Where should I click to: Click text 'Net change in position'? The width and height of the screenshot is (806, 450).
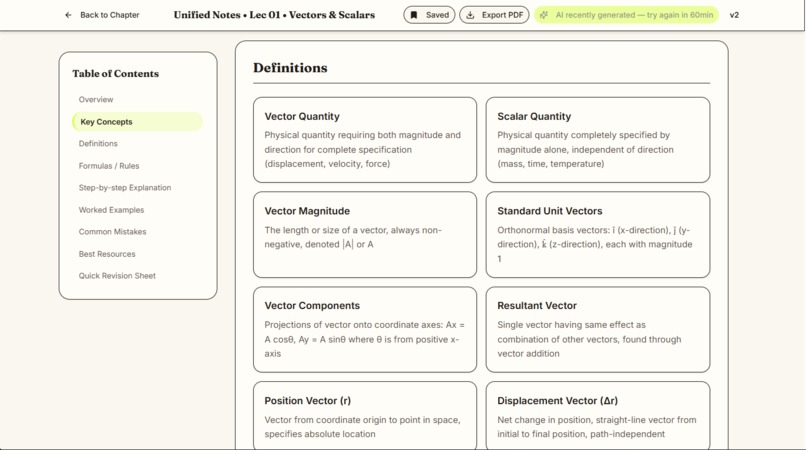click(544, 420)
